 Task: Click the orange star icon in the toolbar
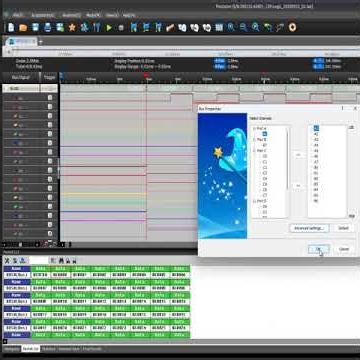click(x=72, y=27)
